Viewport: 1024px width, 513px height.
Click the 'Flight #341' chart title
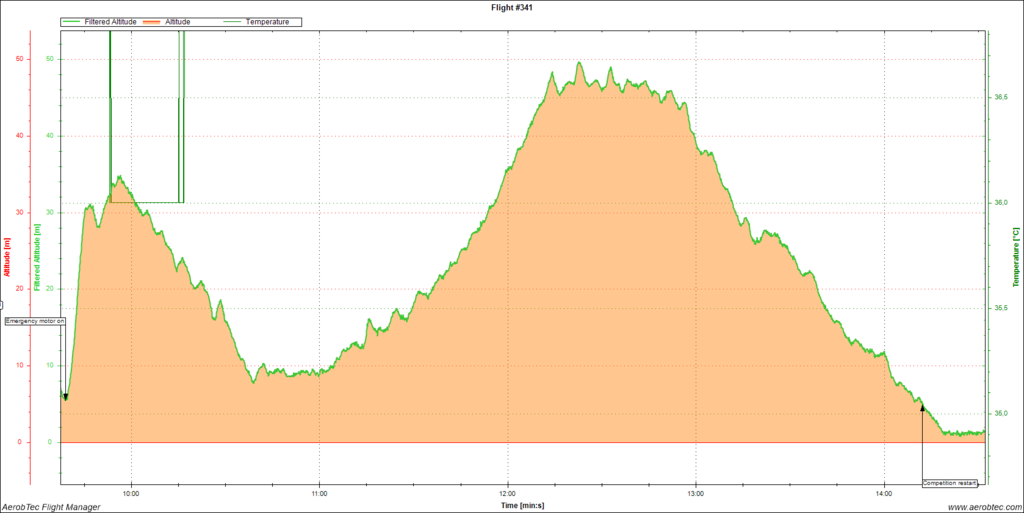511,6
